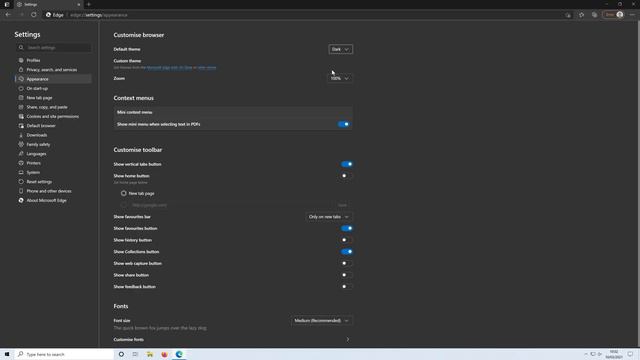Toggle Show favourites button
Image resolution: width=640 pixels, height=360 pixels.
click(347, 229)
